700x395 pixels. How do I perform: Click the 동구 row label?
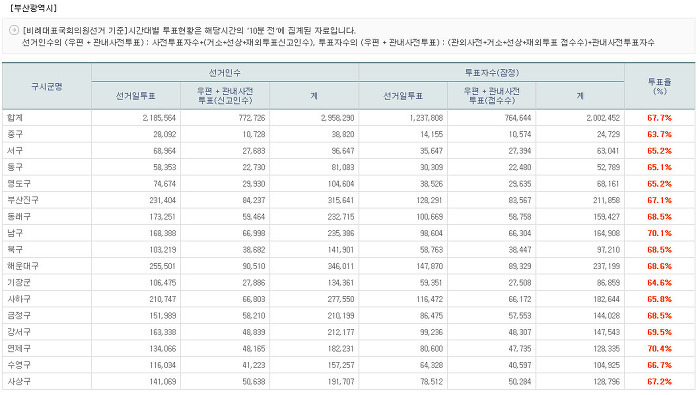point(15,167)
